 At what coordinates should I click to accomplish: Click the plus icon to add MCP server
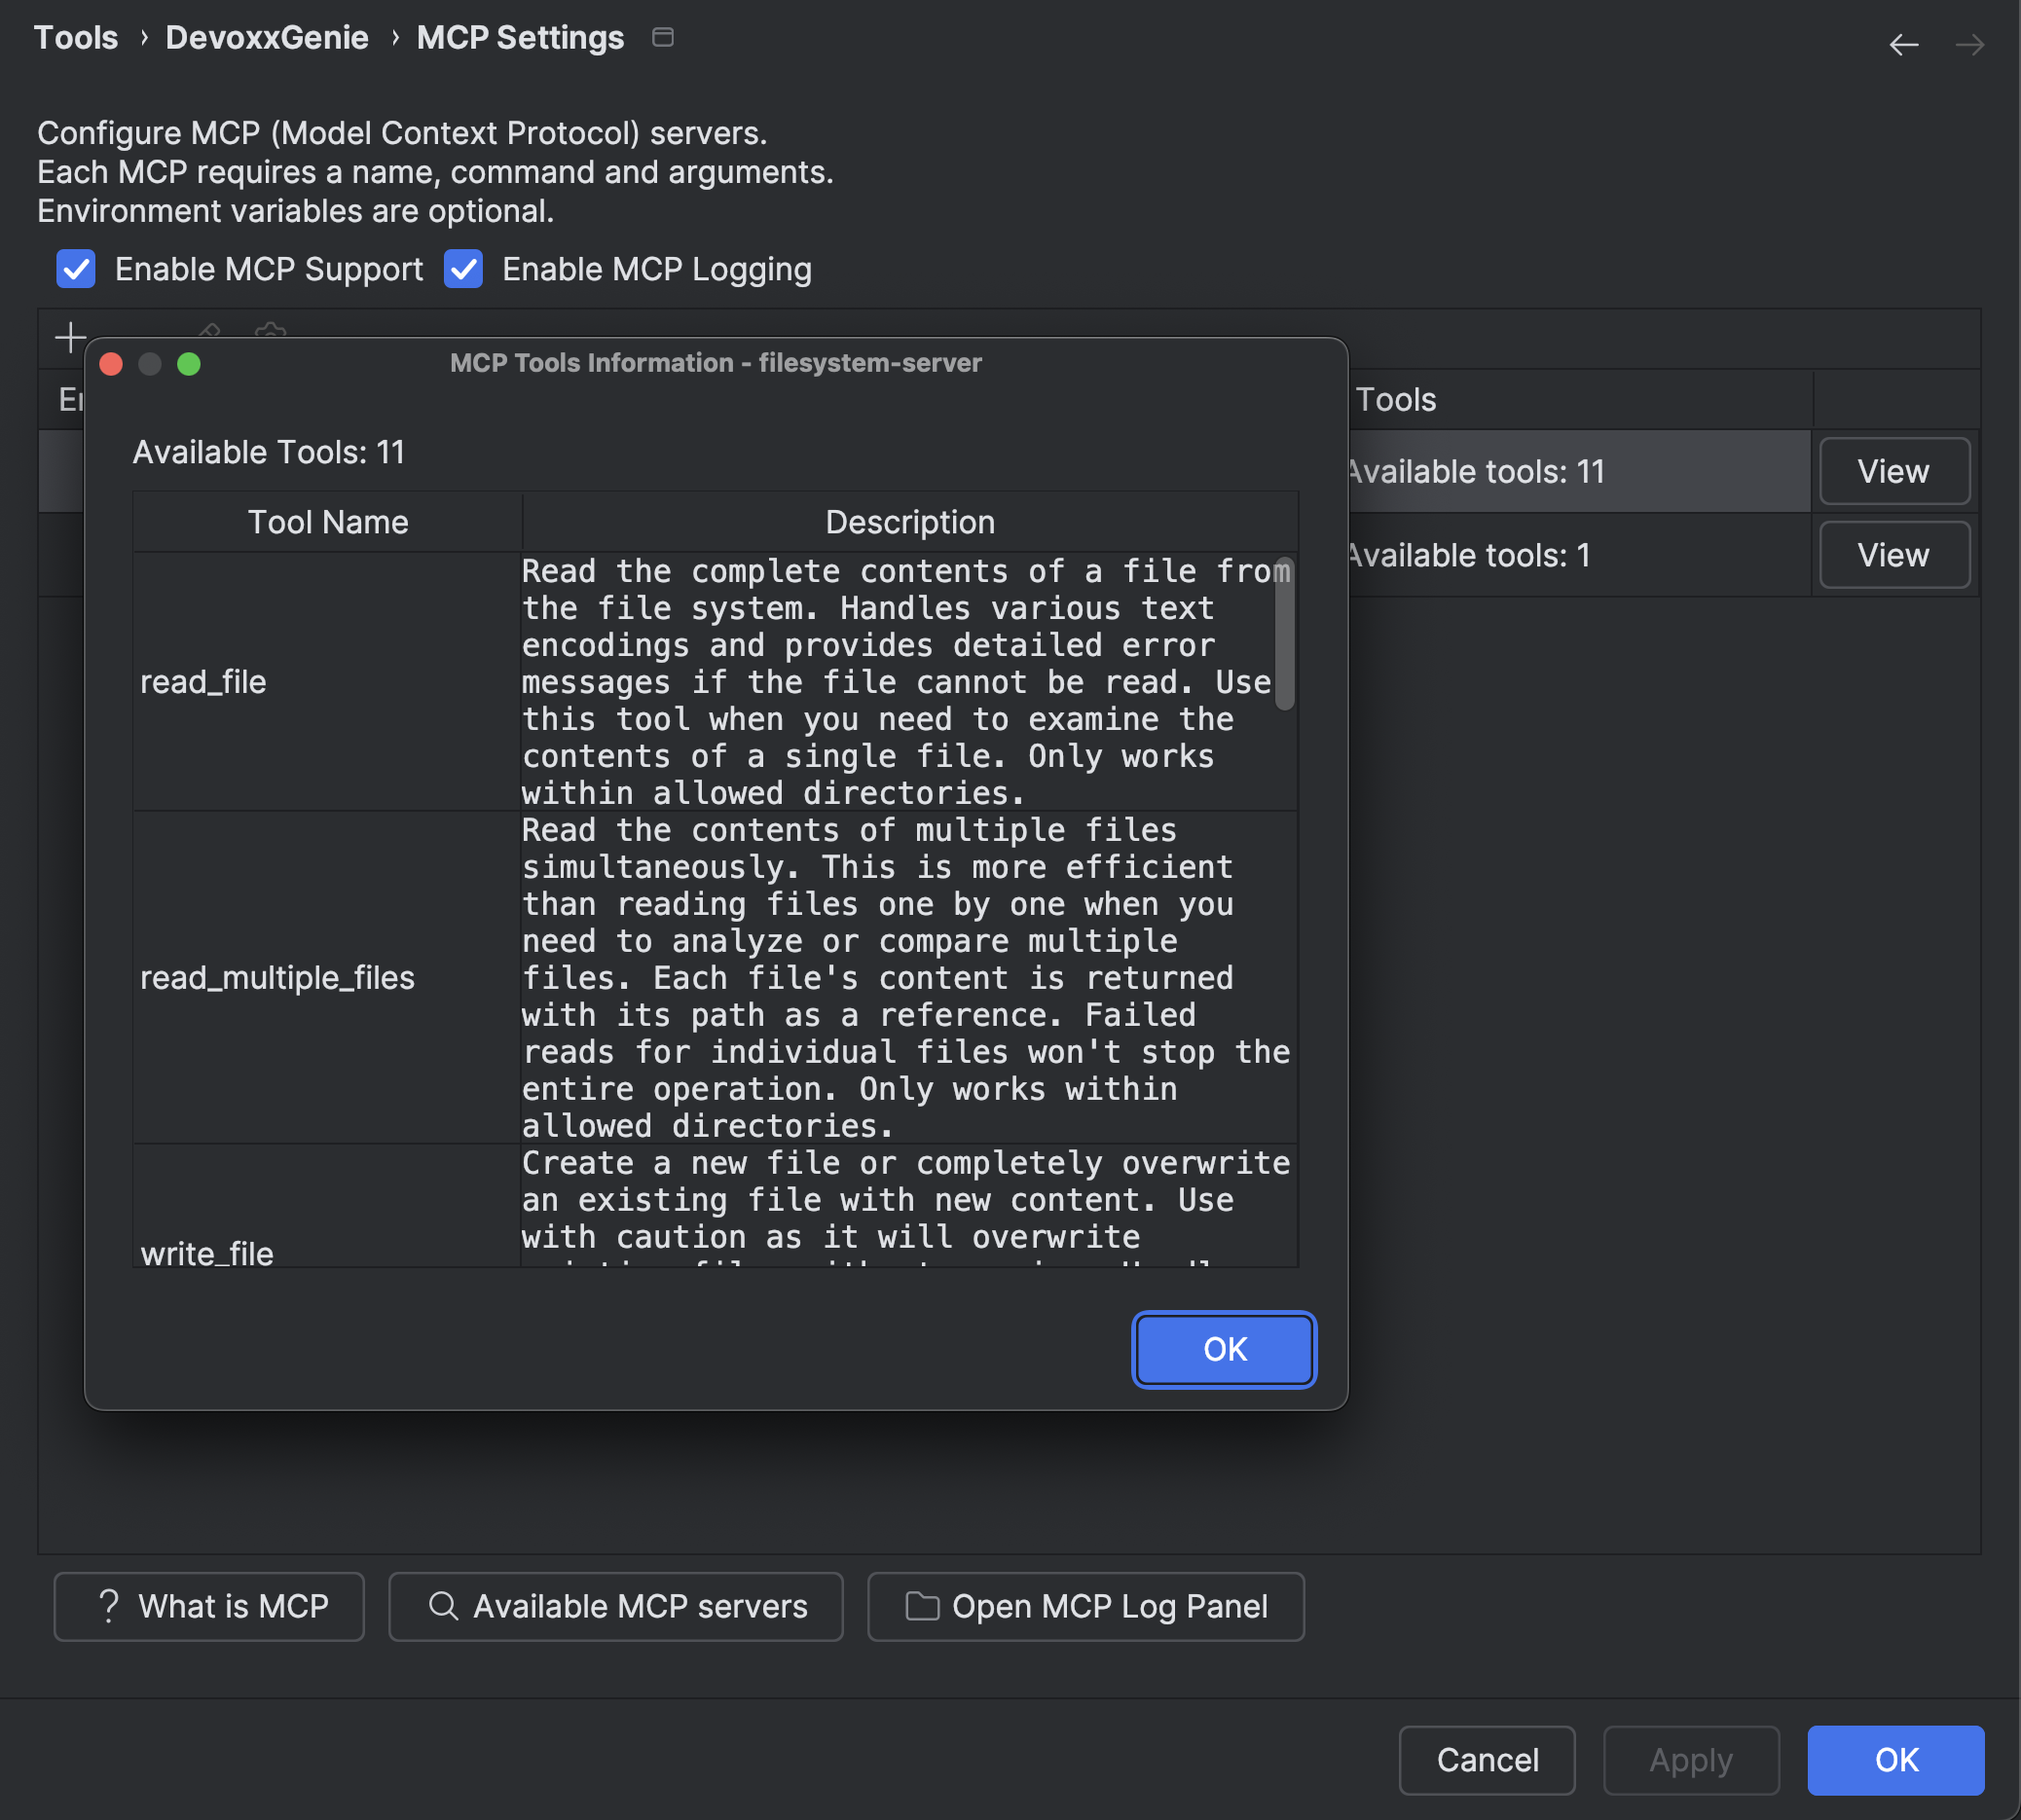(70, 337)
